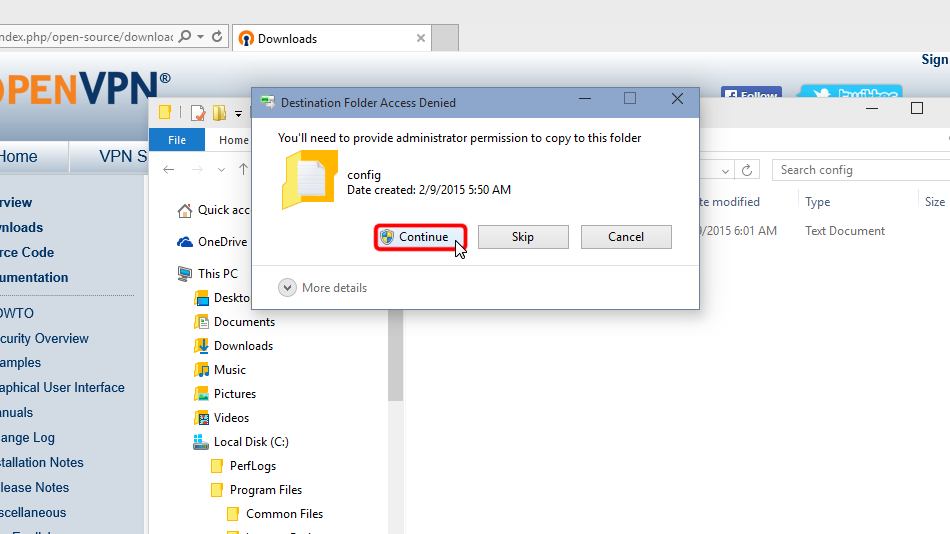
Task: Click the Explorer refresh button icon
Action: 747,170
